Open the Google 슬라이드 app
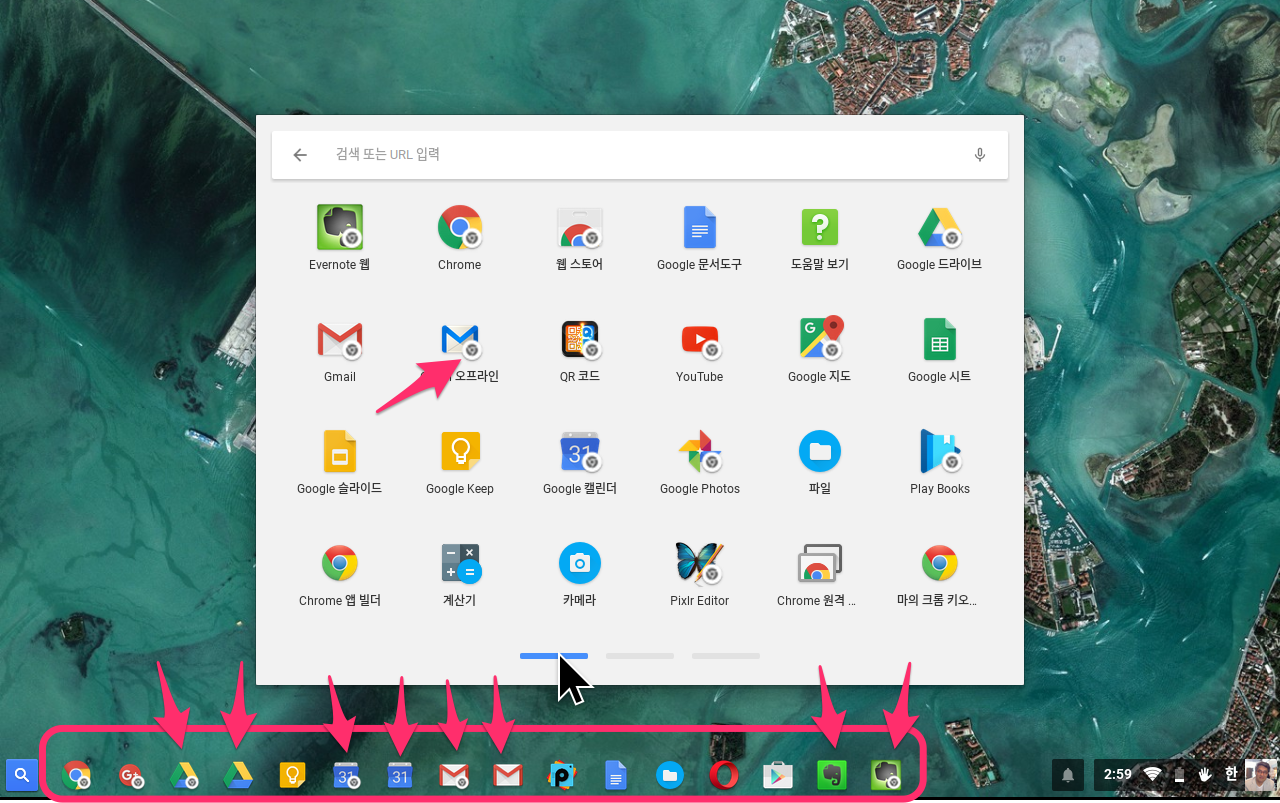Image resolution: width=1280 pixels, height=803 pixels. (x=340, y=462)
